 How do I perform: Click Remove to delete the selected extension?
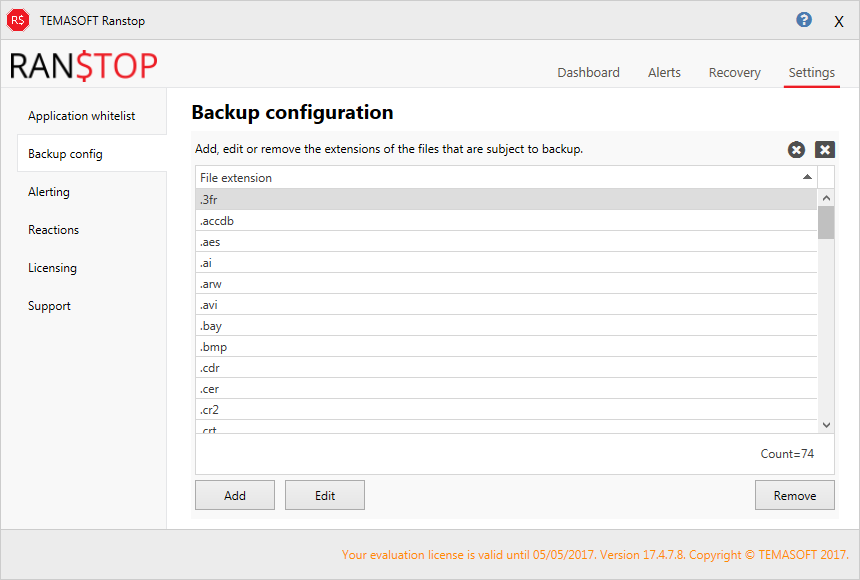(794, 495)
